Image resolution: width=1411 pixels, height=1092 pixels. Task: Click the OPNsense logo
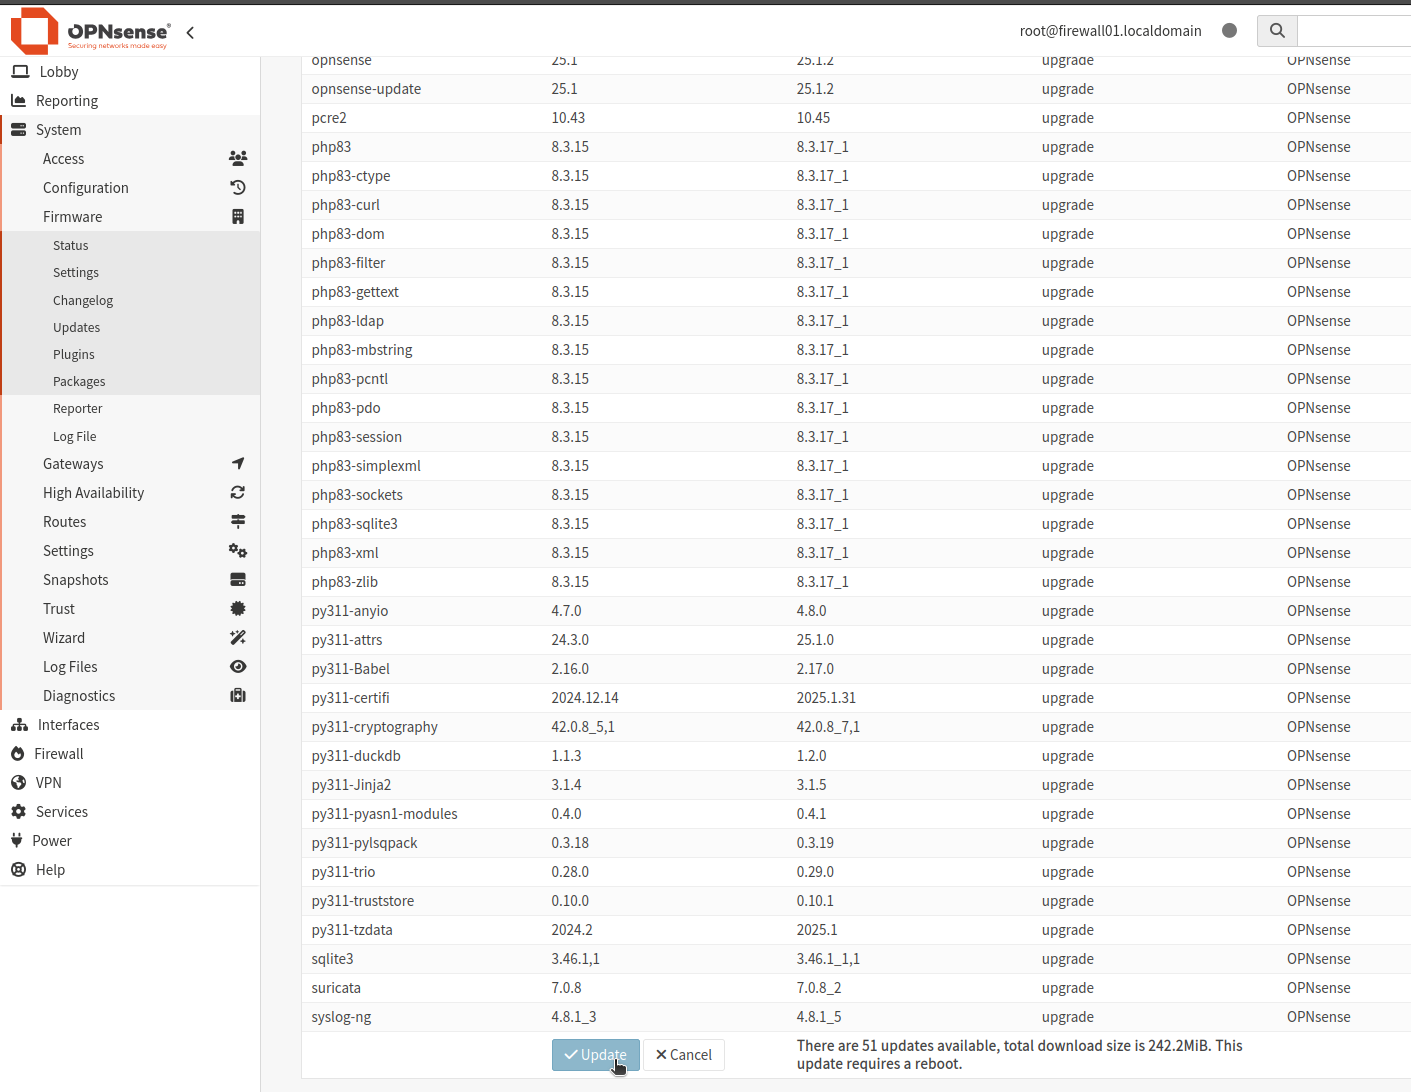point(91,31)
